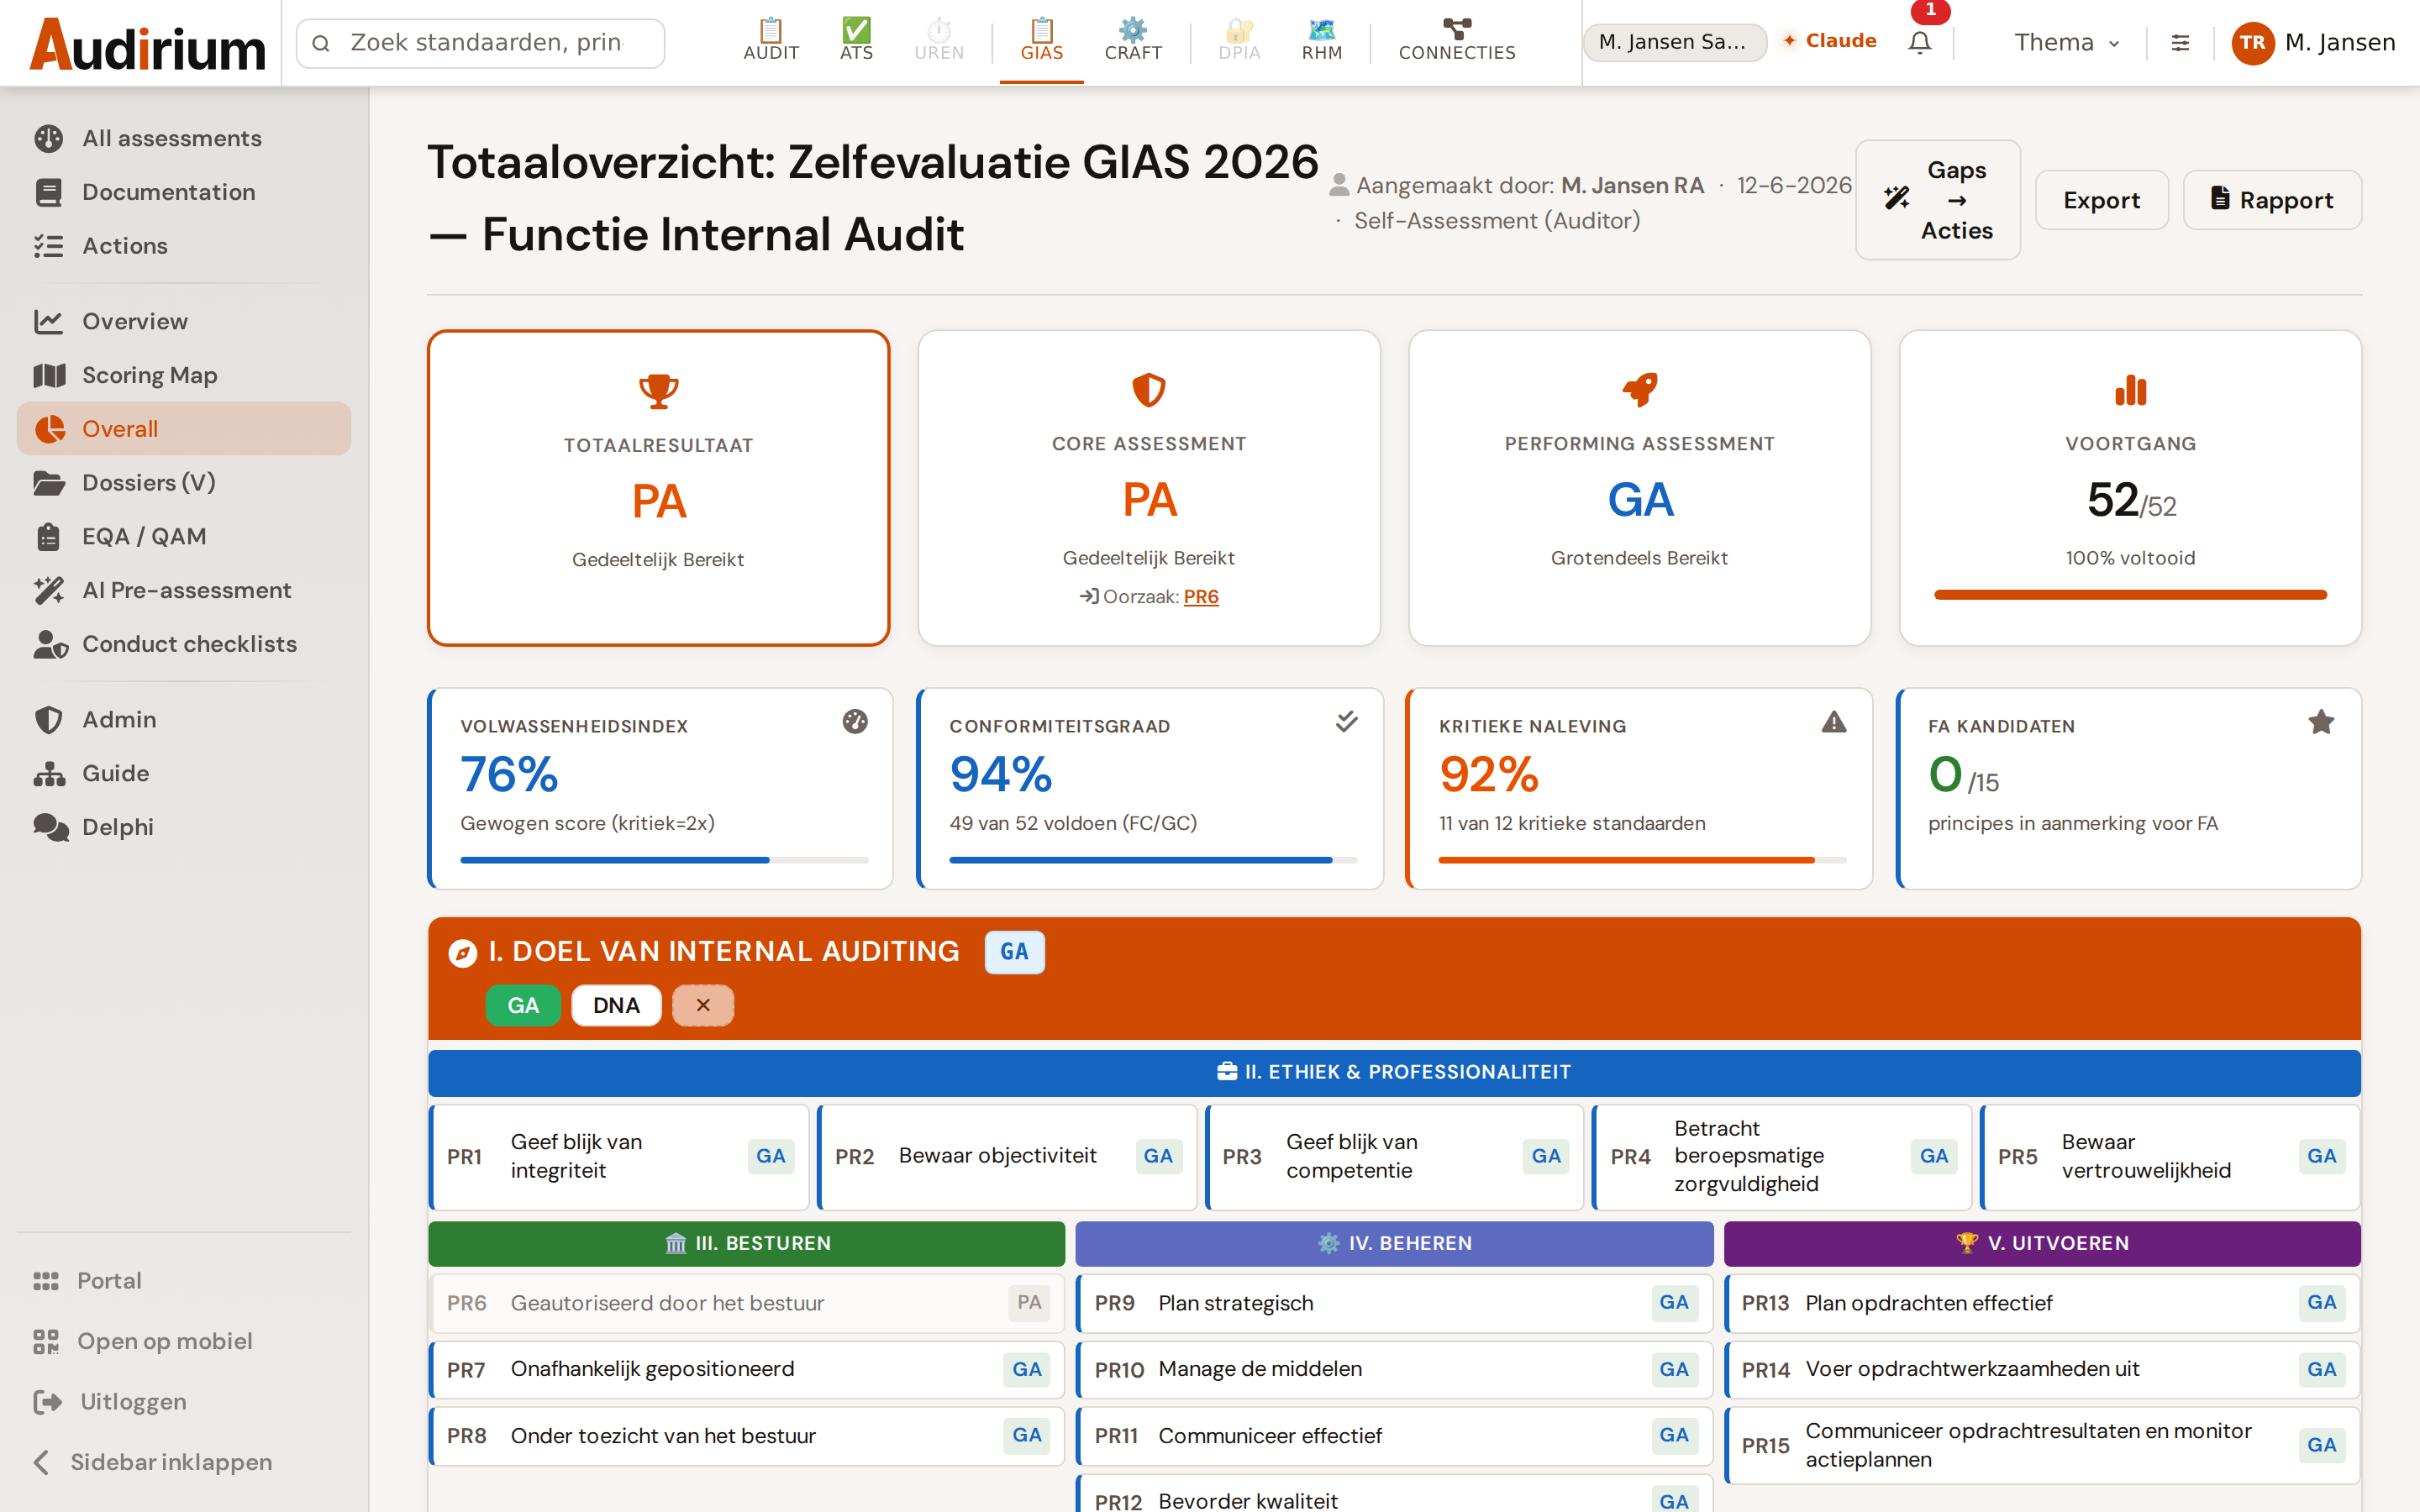Screen dimensions: 2420x1512
Task: Click Open op mobiel QR option
Action: pos(184,1341)
